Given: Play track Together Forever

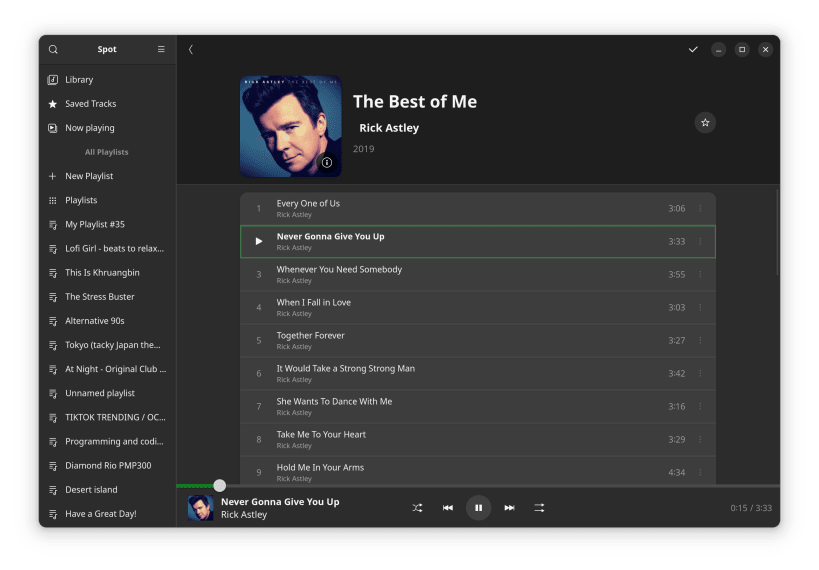Looking at the screenshot, I should (477, 340).
